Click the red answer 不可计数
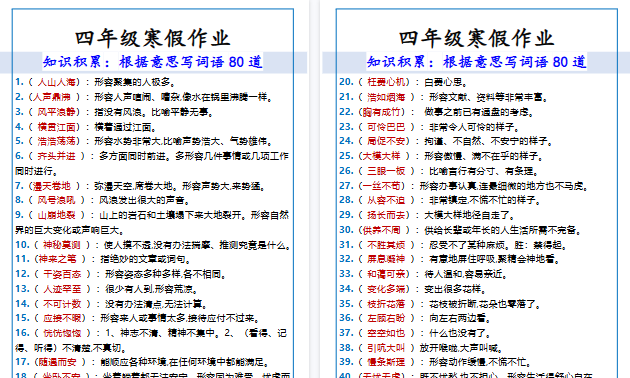The height and width of the screenshot is (378, 630). (x=62, y=304)
